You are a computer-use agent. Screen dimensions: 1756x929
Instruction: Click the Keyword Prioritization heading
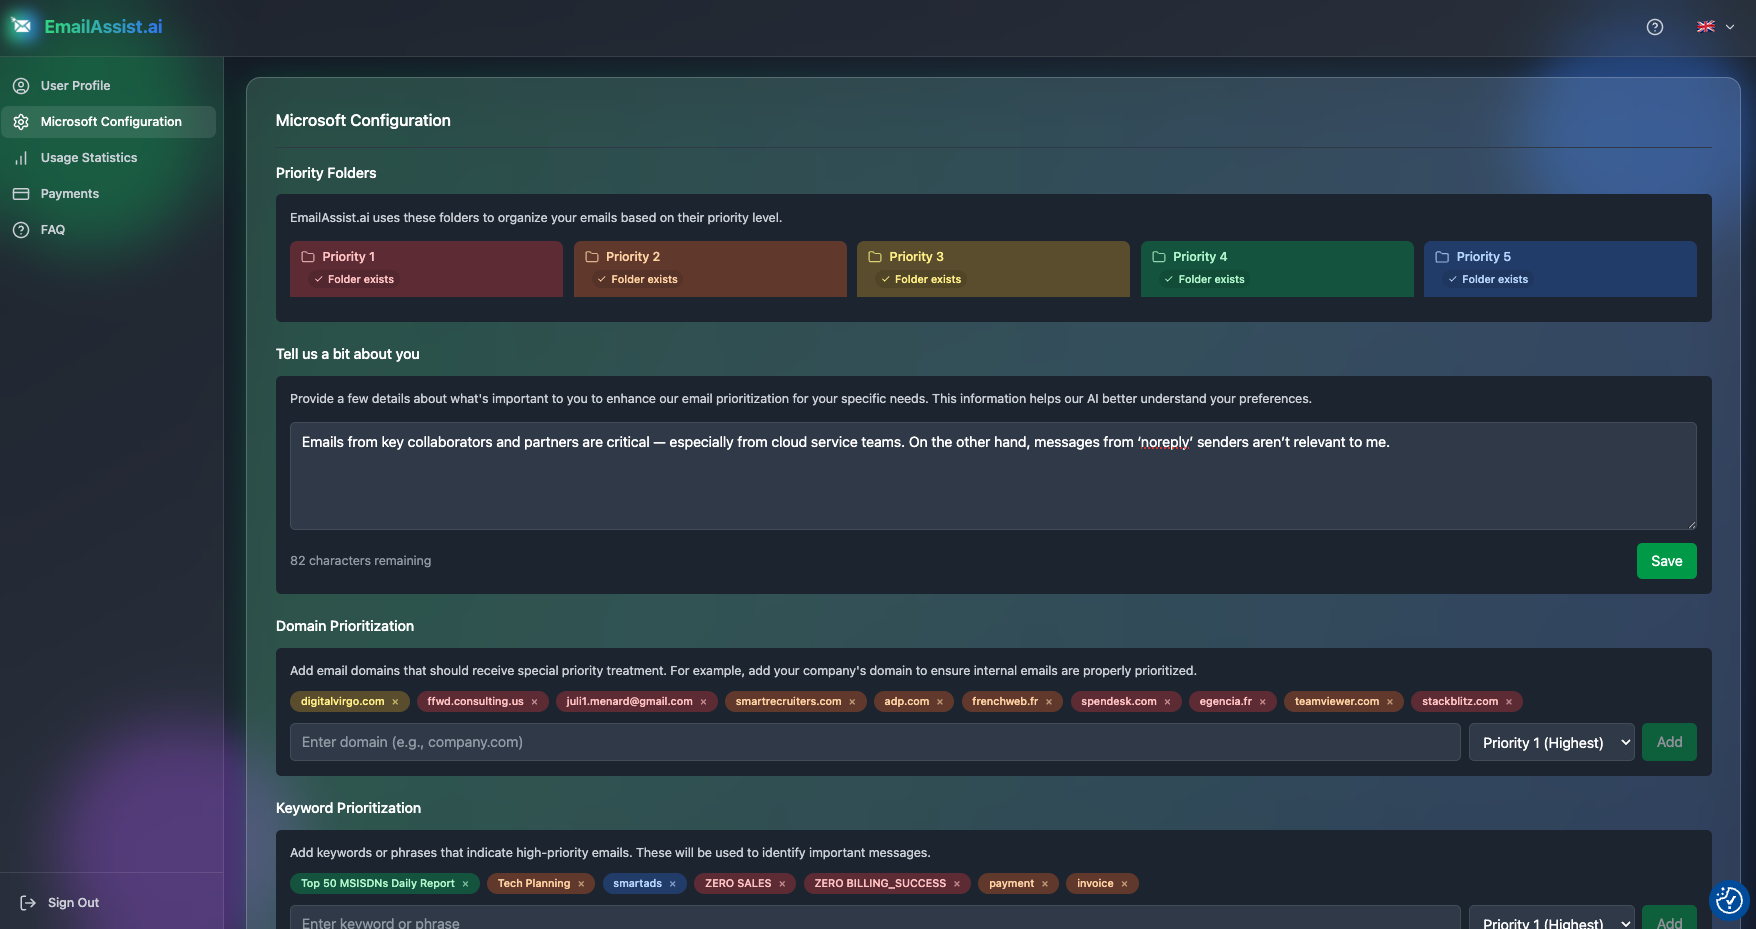tap(348, 808)
